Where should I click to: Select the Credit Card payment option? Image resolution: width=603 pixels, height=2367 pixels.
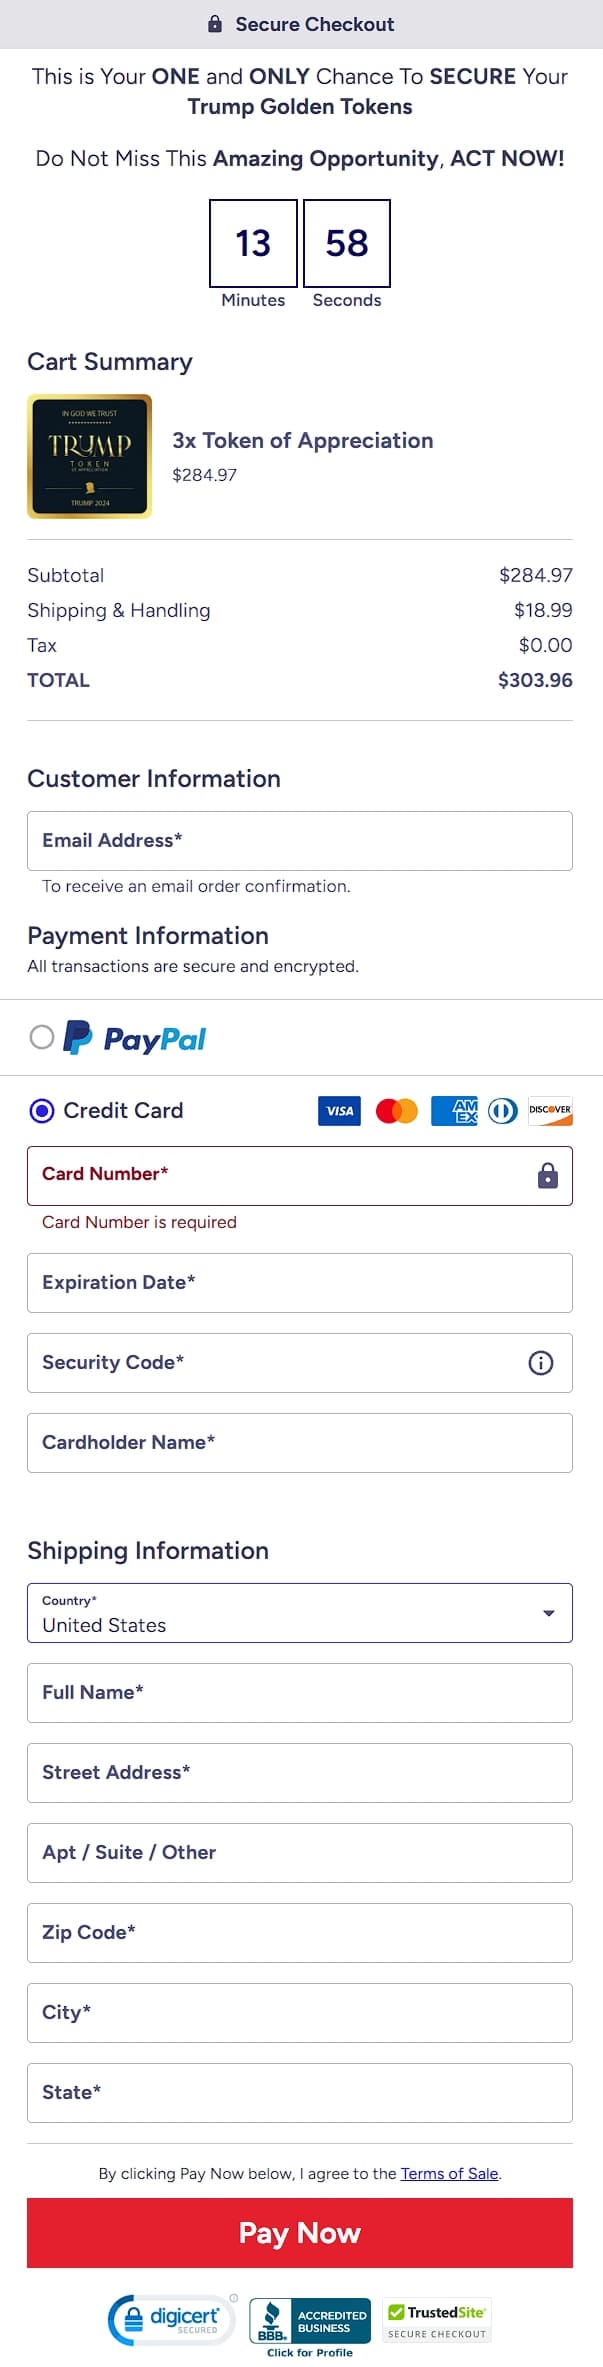41,1110
